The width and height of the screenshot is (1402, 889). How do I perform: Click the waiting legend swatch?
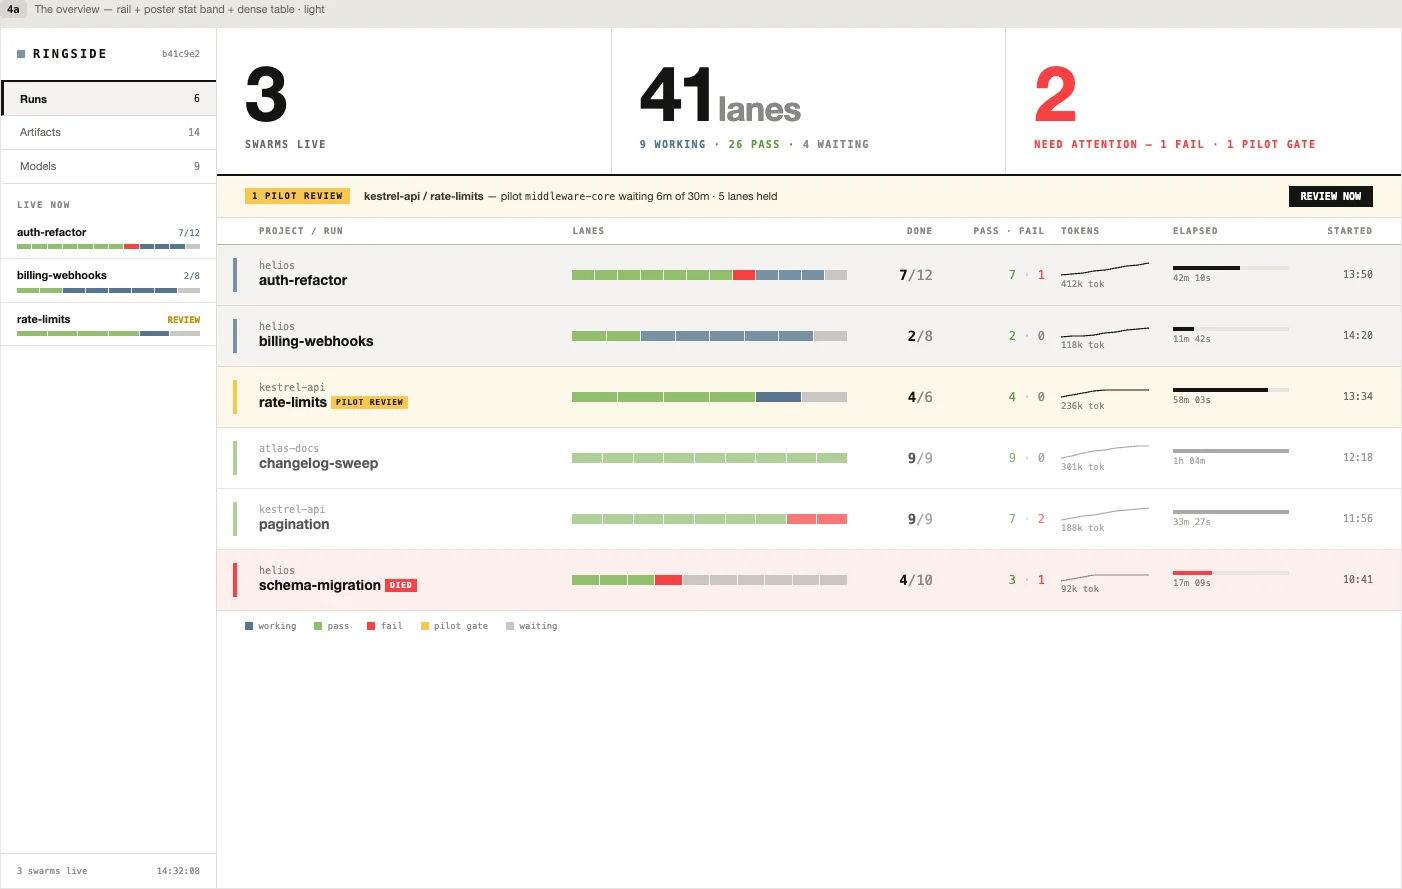pos(510,626)
